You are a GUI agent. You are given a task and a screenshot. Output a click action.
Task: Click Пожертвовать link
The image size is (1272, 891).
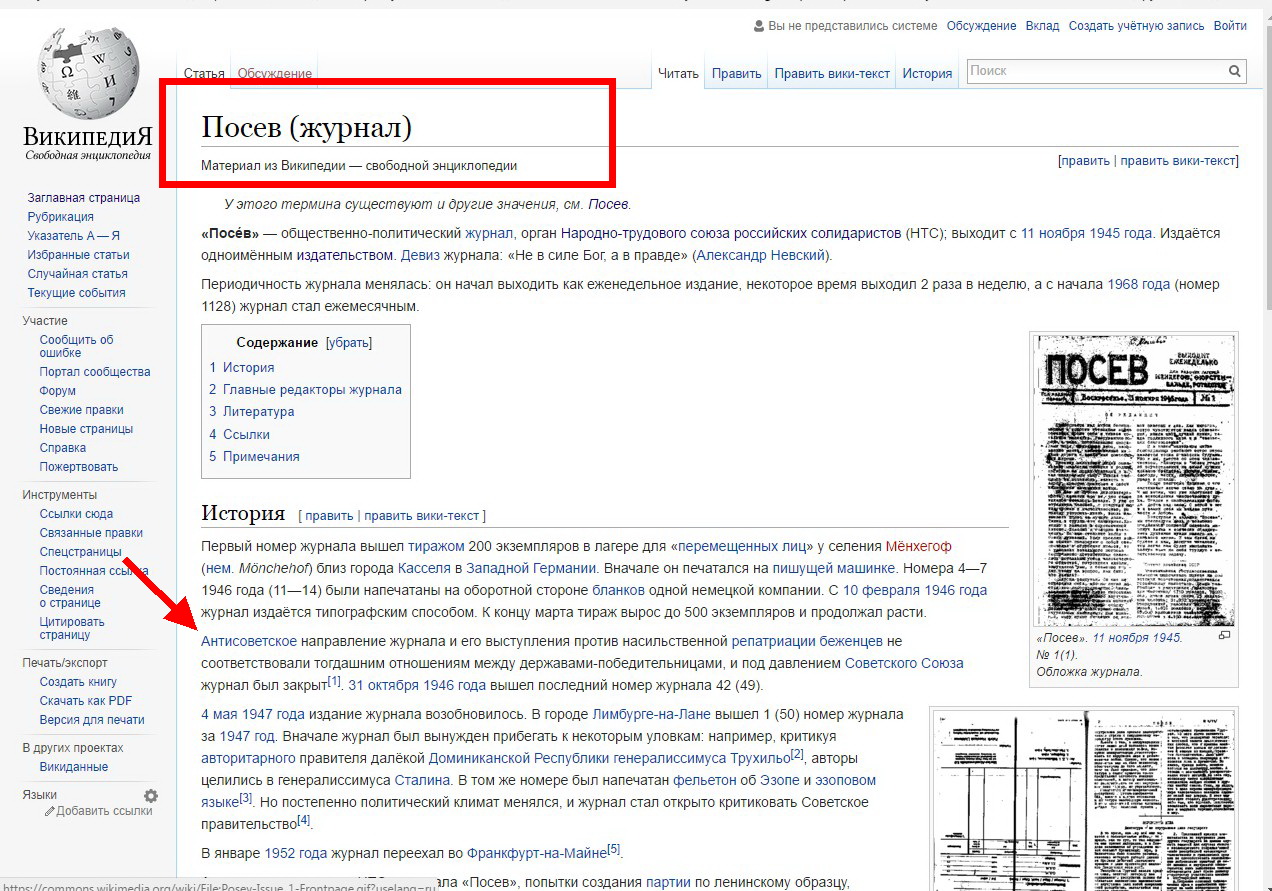coord(79,467)
